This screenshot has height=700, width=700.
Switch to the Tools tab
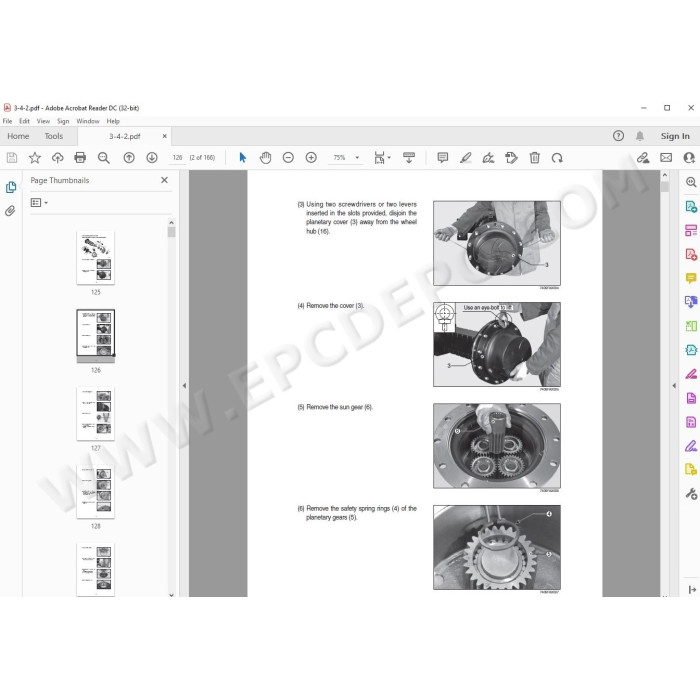point(54,136)
